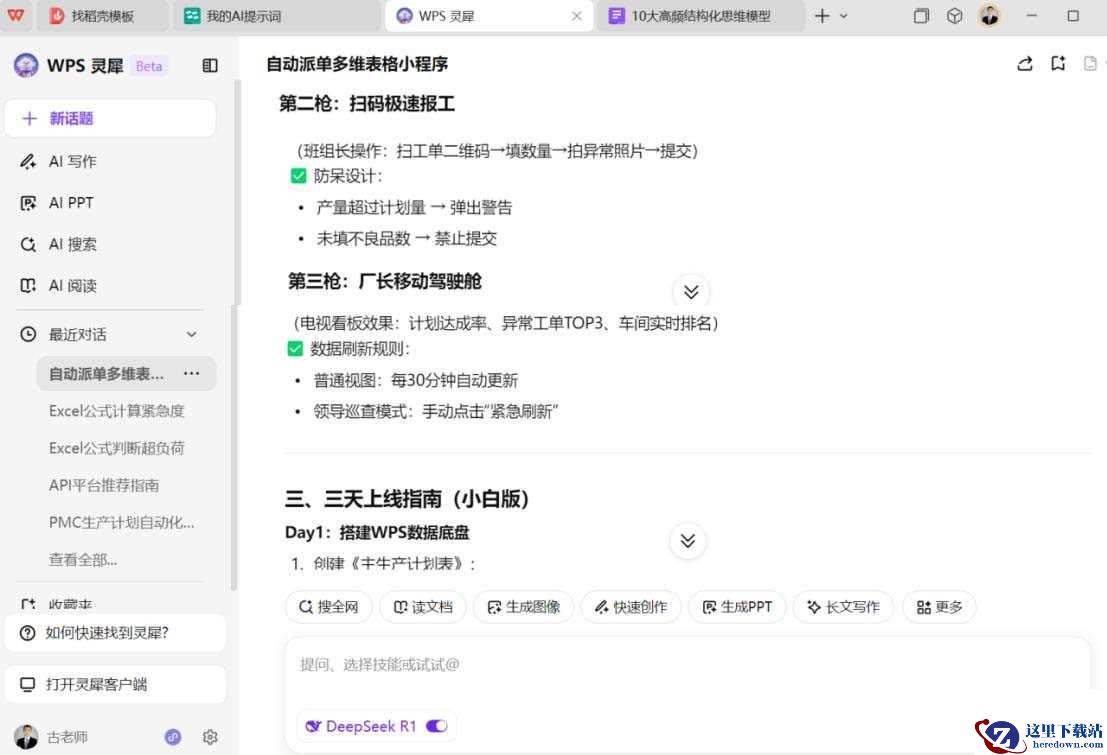Click 快速创作 skill button
This screenshot has height=755, width=1107.
pos(630,607)
